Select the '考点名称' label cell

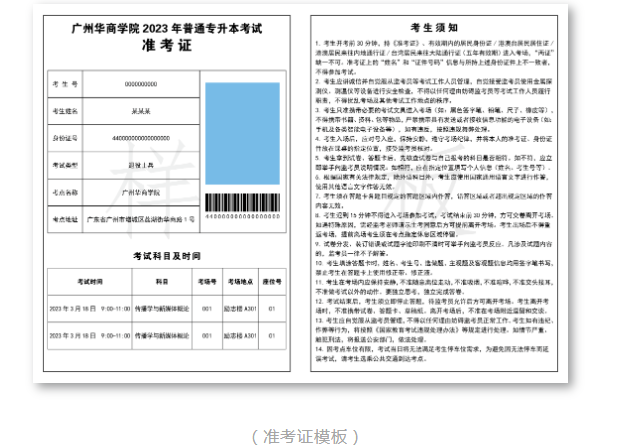65,193
